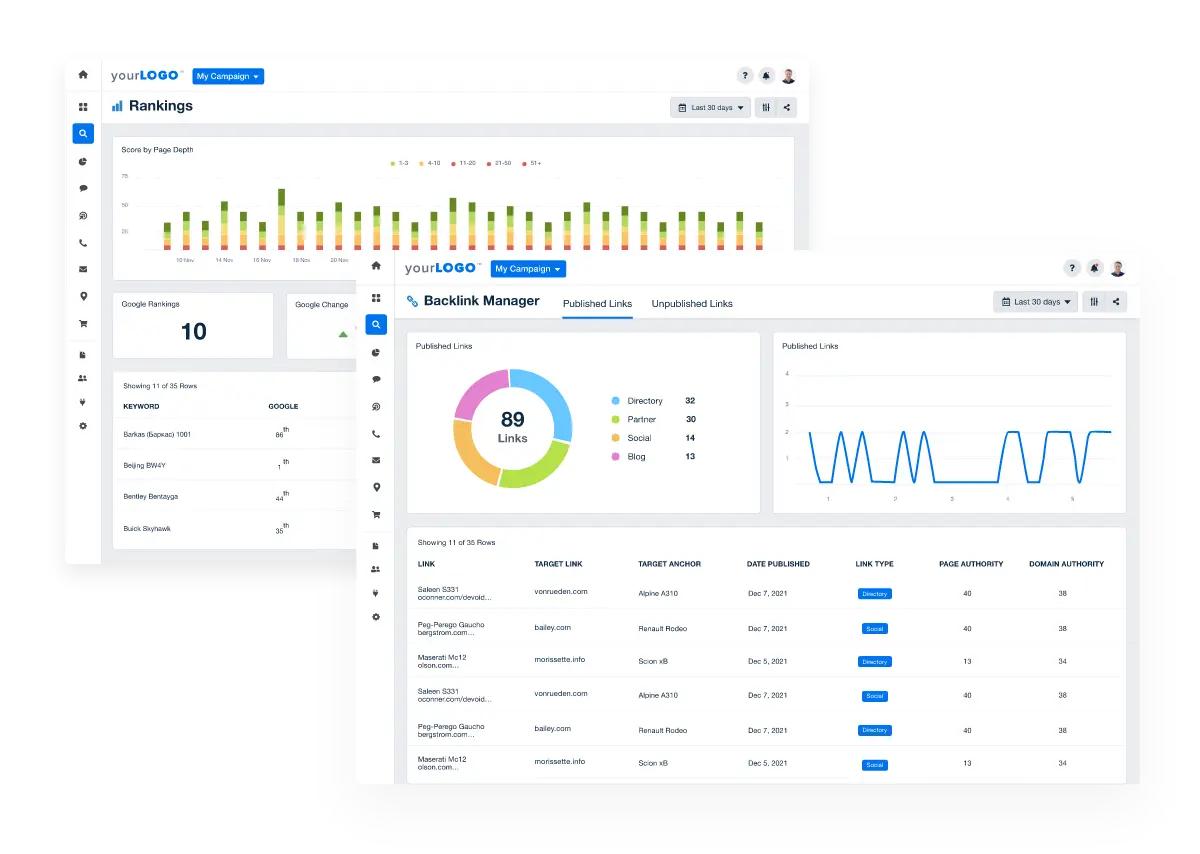The width and height of the screenshot is (1200, 854).
Task: Open the settings gear at sidebar bottom
Action: [376, 617]
